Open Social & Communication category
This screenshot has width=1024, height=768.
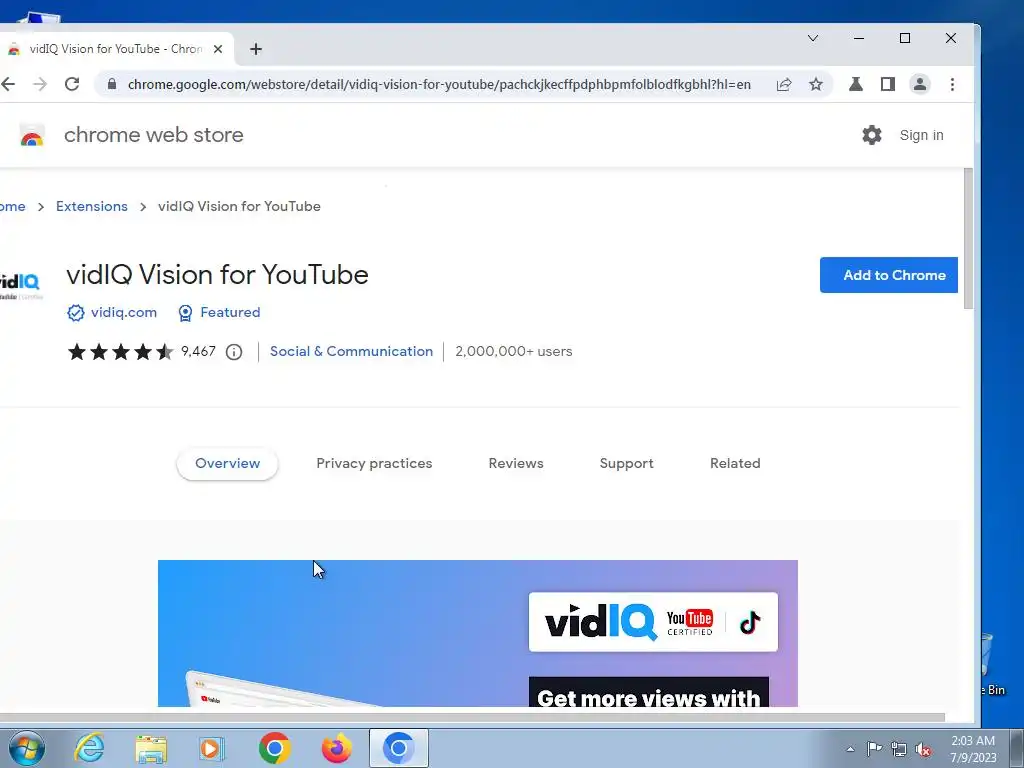[351, 351]
